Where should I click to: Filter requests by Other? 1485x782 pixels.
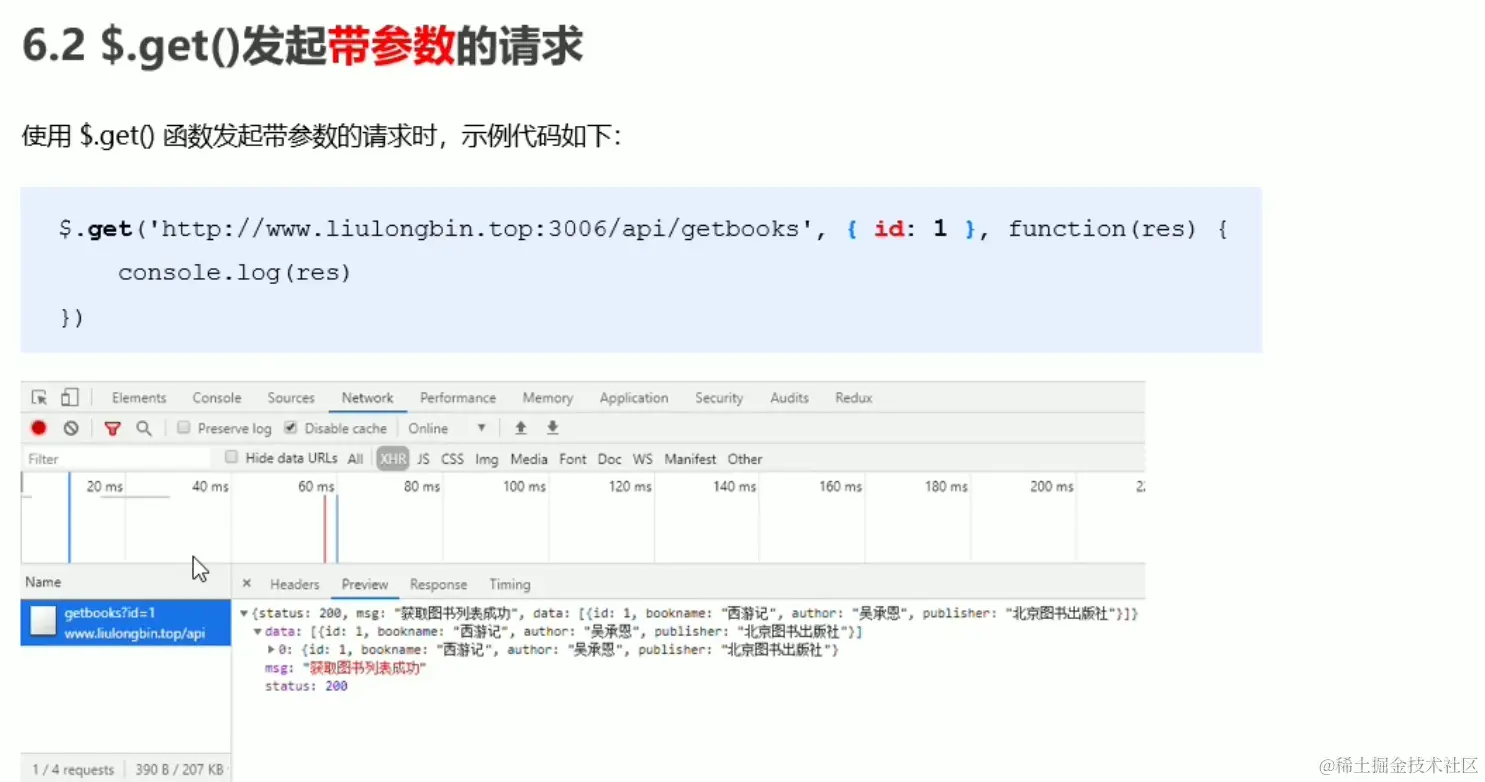pos(745,459)
